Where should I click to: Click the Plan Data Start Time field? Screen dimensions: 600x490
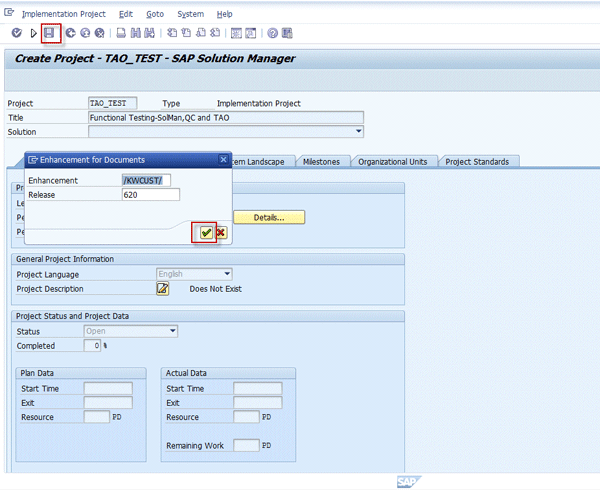[108, 388]
